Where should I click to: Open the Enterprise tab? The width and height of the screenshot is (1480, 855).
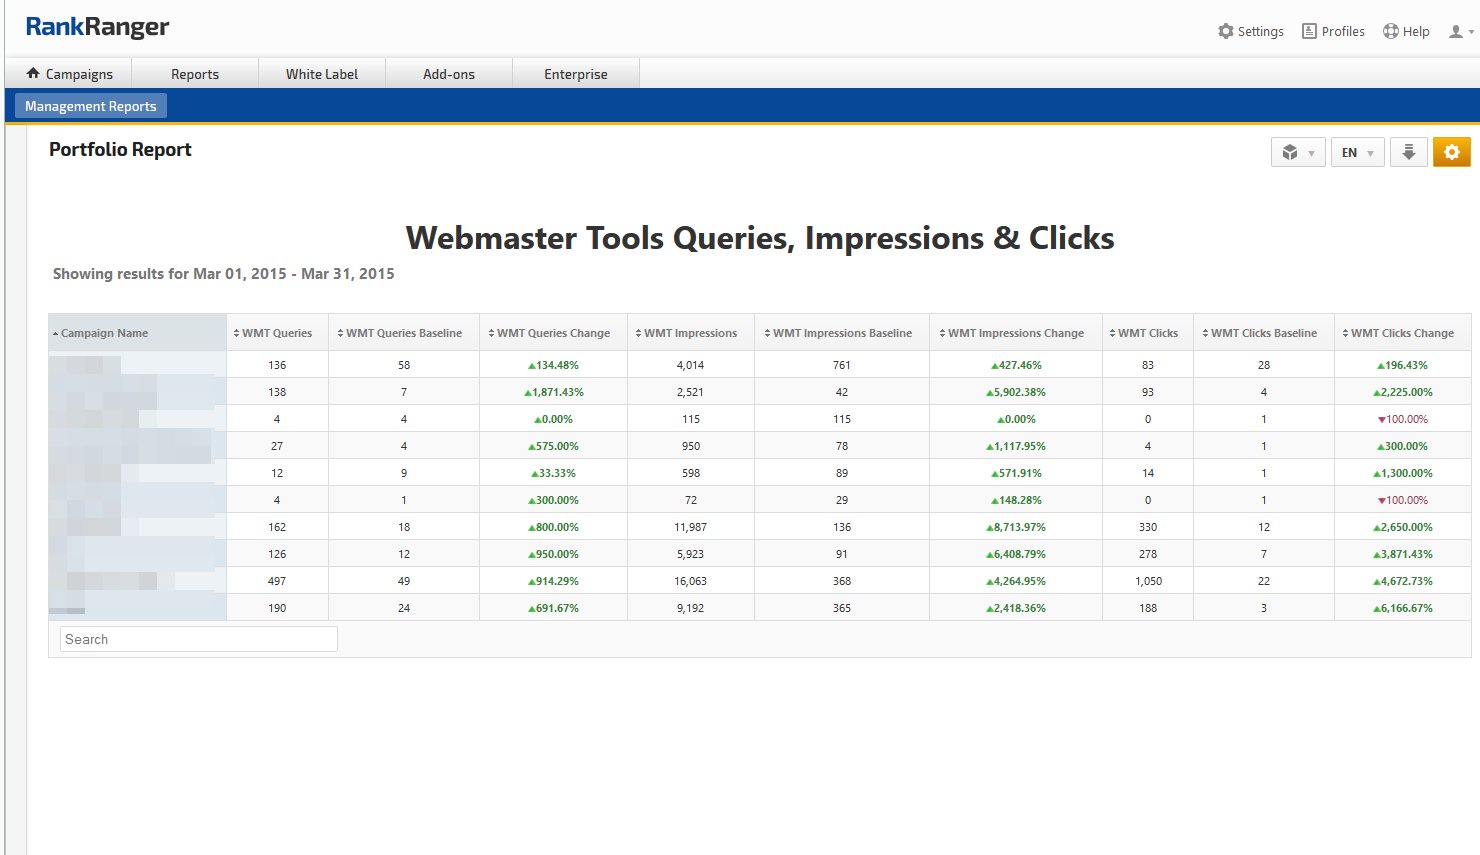tap(576, 74)
